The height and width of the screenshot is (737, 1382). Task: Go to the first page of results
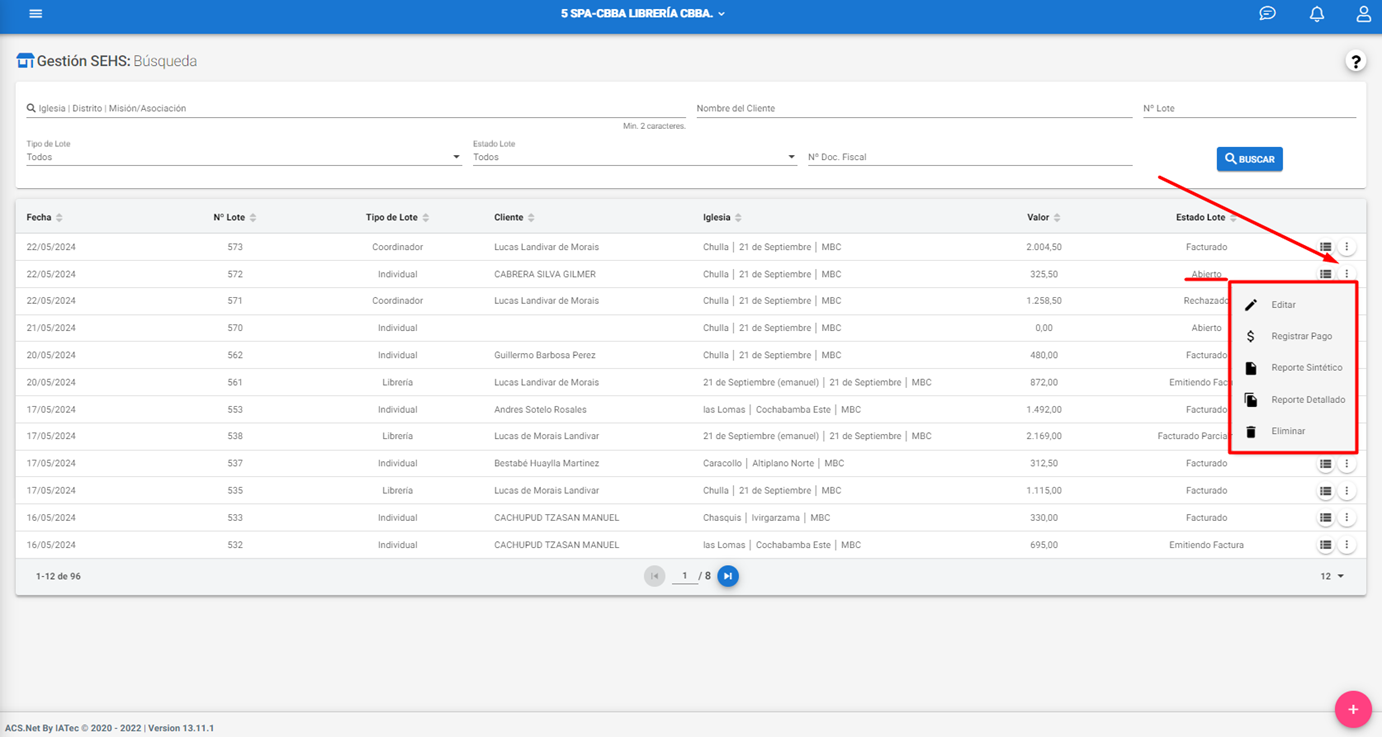tap(655, 576)
